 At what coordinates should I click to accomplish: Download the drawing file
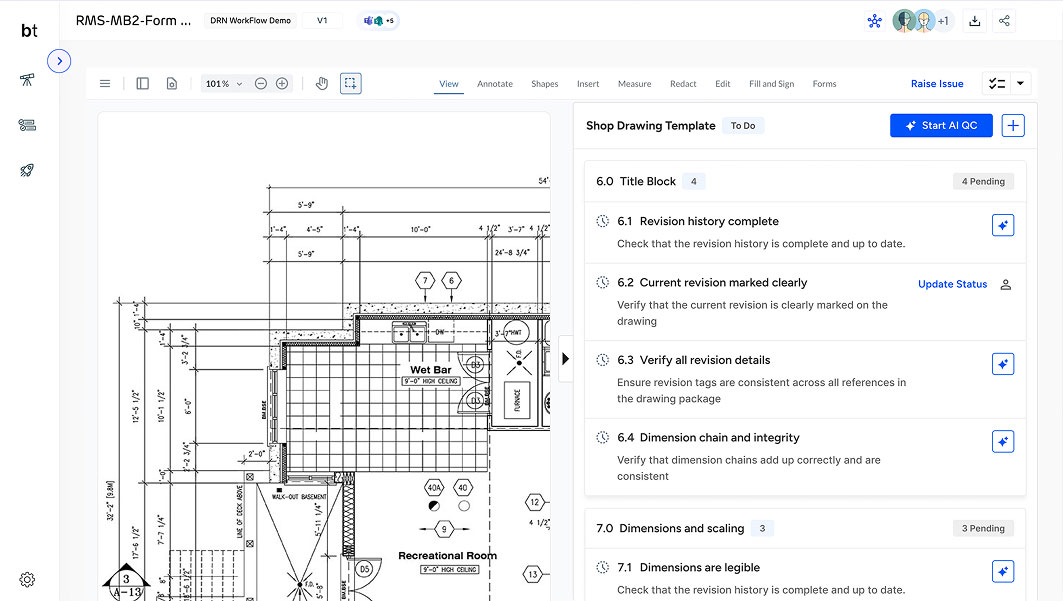point(974,20)
